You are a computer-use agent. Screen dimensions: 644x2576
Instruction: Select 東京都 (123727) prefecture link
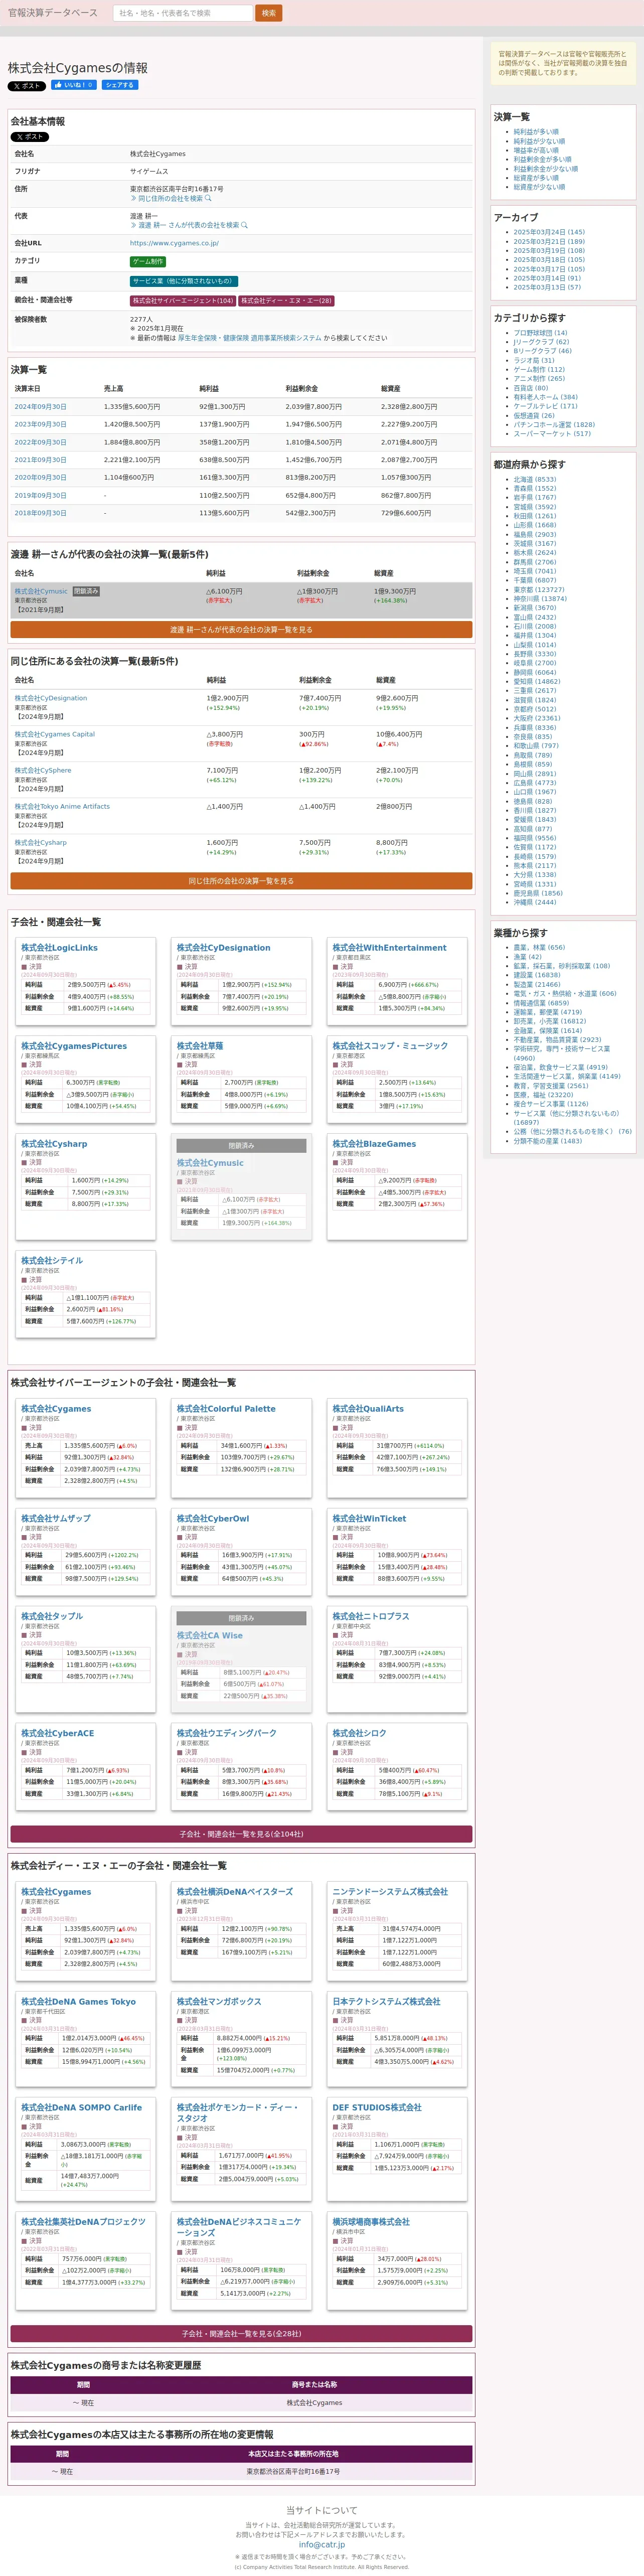tap(539, 590)
